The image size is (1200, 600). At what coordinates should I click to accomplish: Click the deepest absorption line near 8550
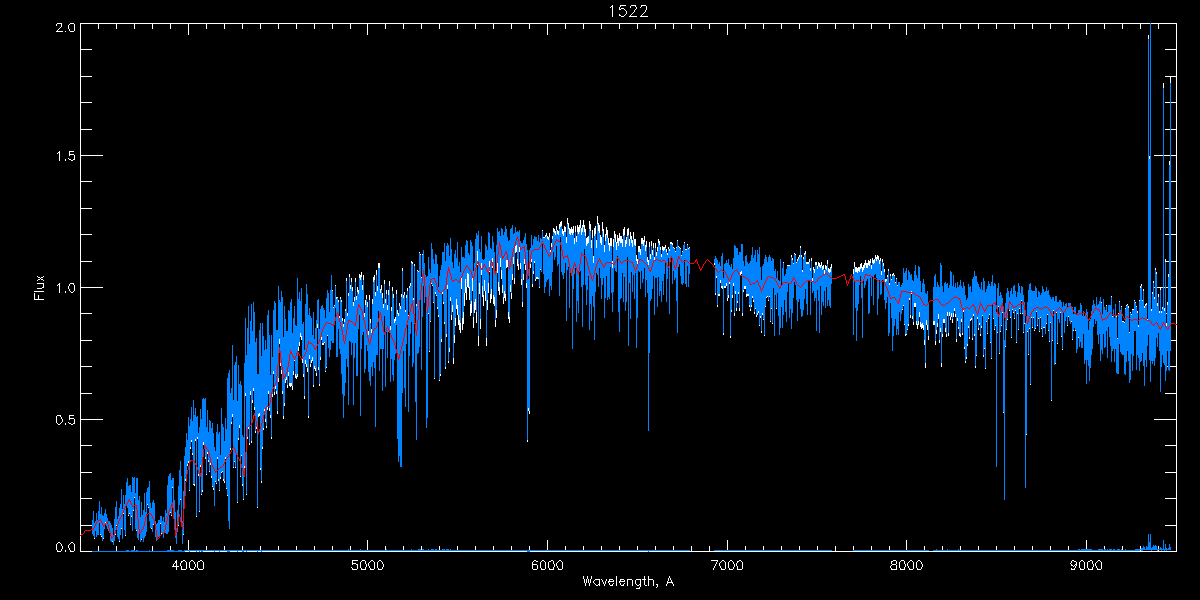[x=1004, y=497]
